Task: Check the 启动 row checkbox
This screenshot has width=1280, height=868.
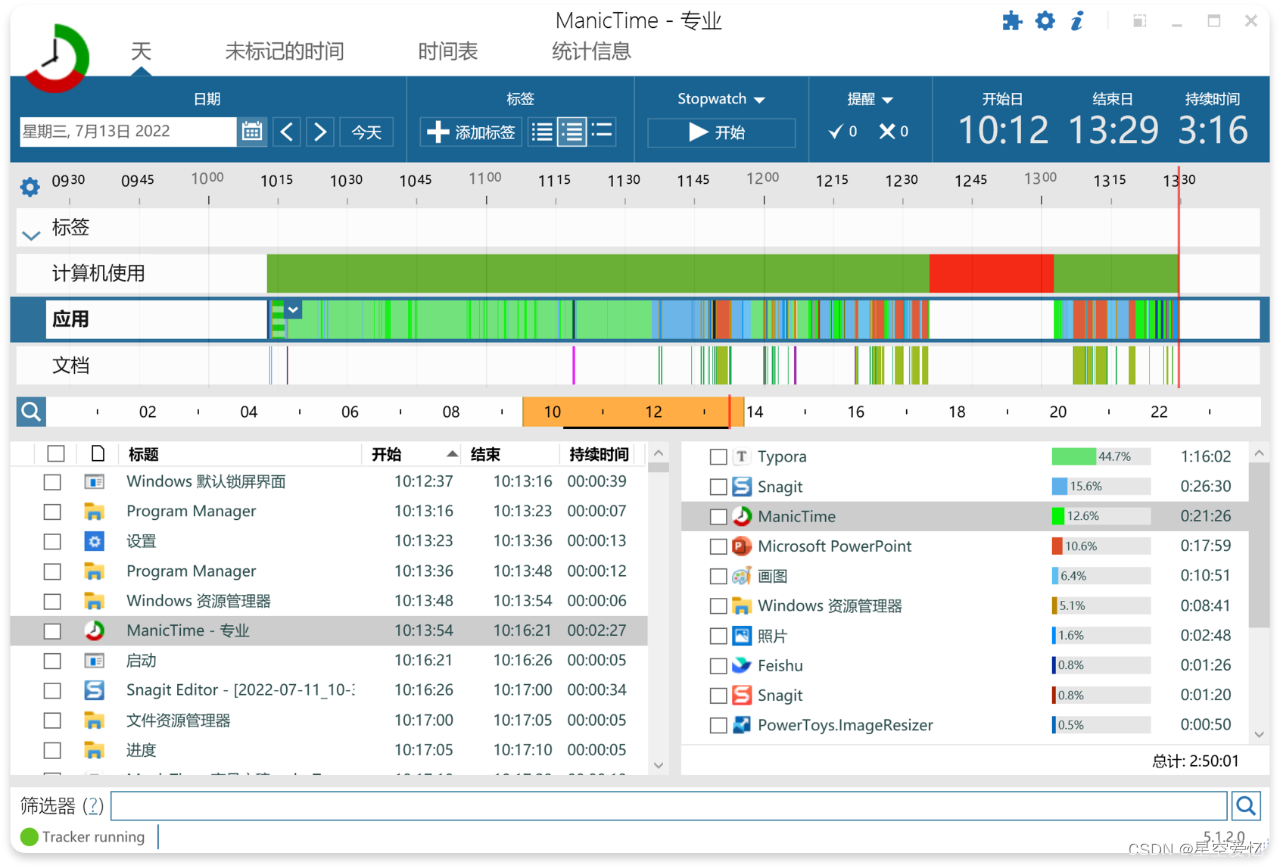Action: pyautogui.click(x=52, y=661)
